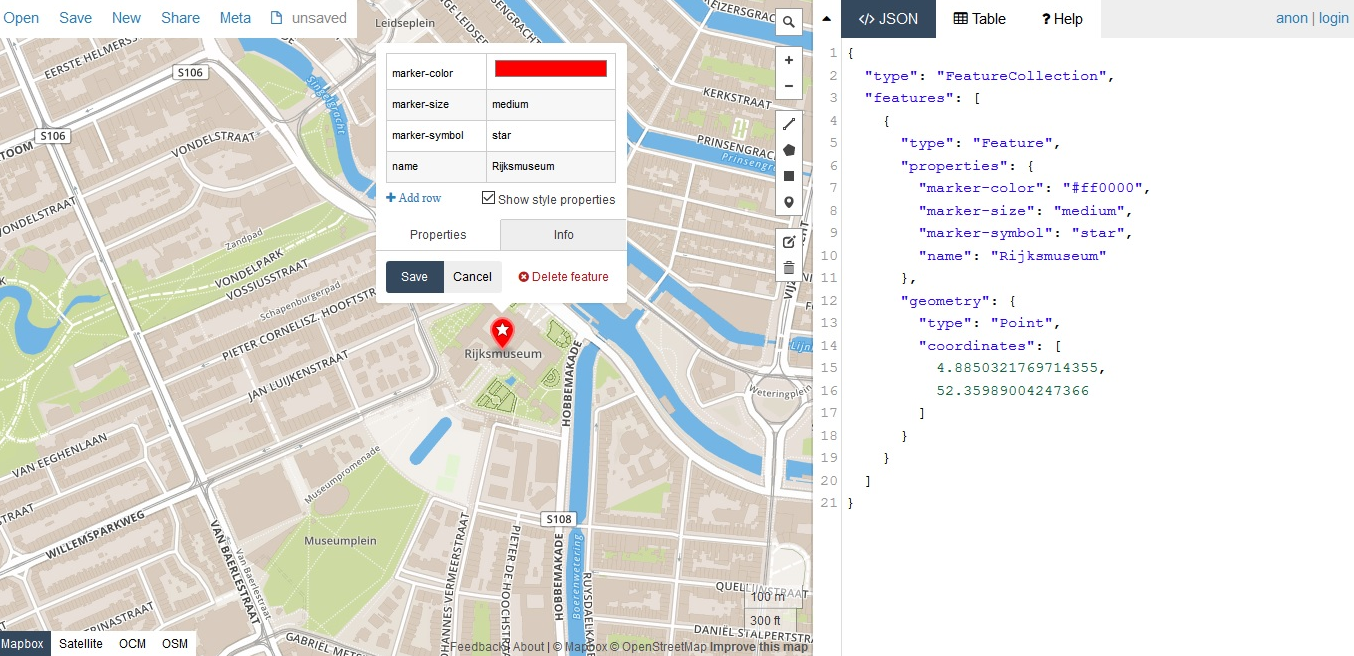The height and width of the screenshot is (656, 1354).
Task: Click the longitude 4.8850321769714355 in JSON
Action: pyautogui.click(x=1018, y=368)
